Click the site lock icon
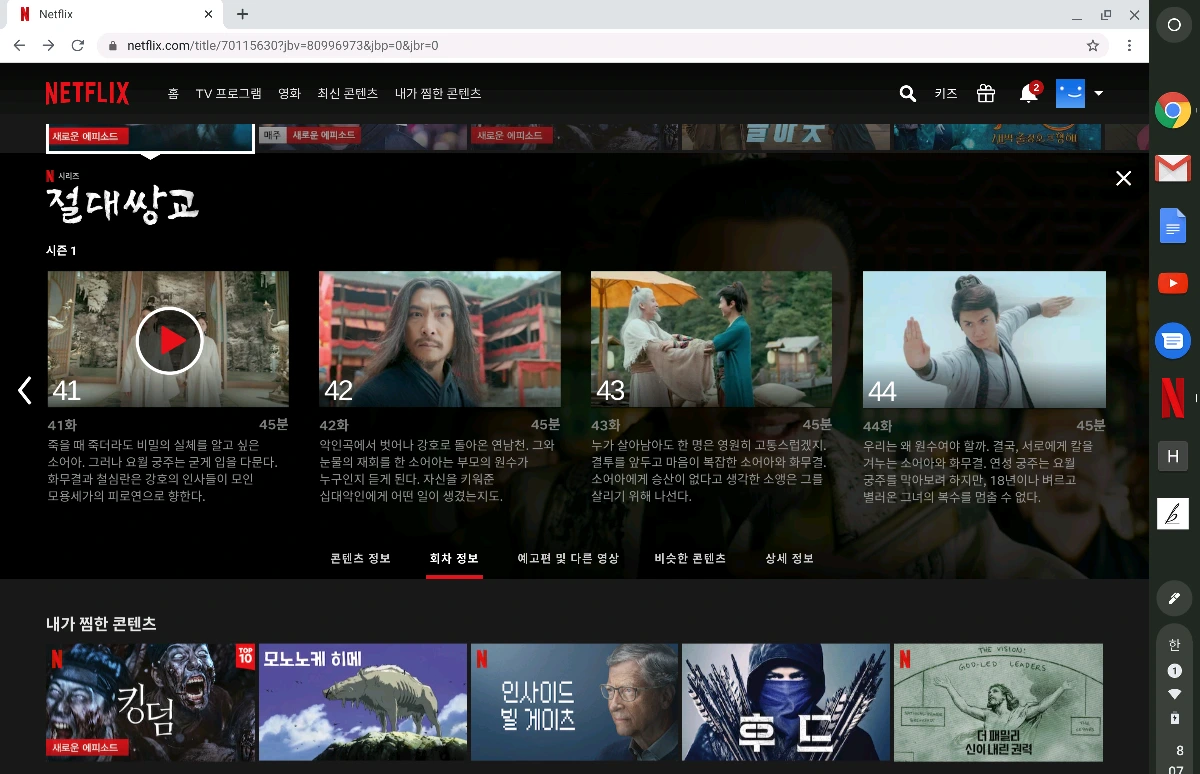 (x=113, y=45)
